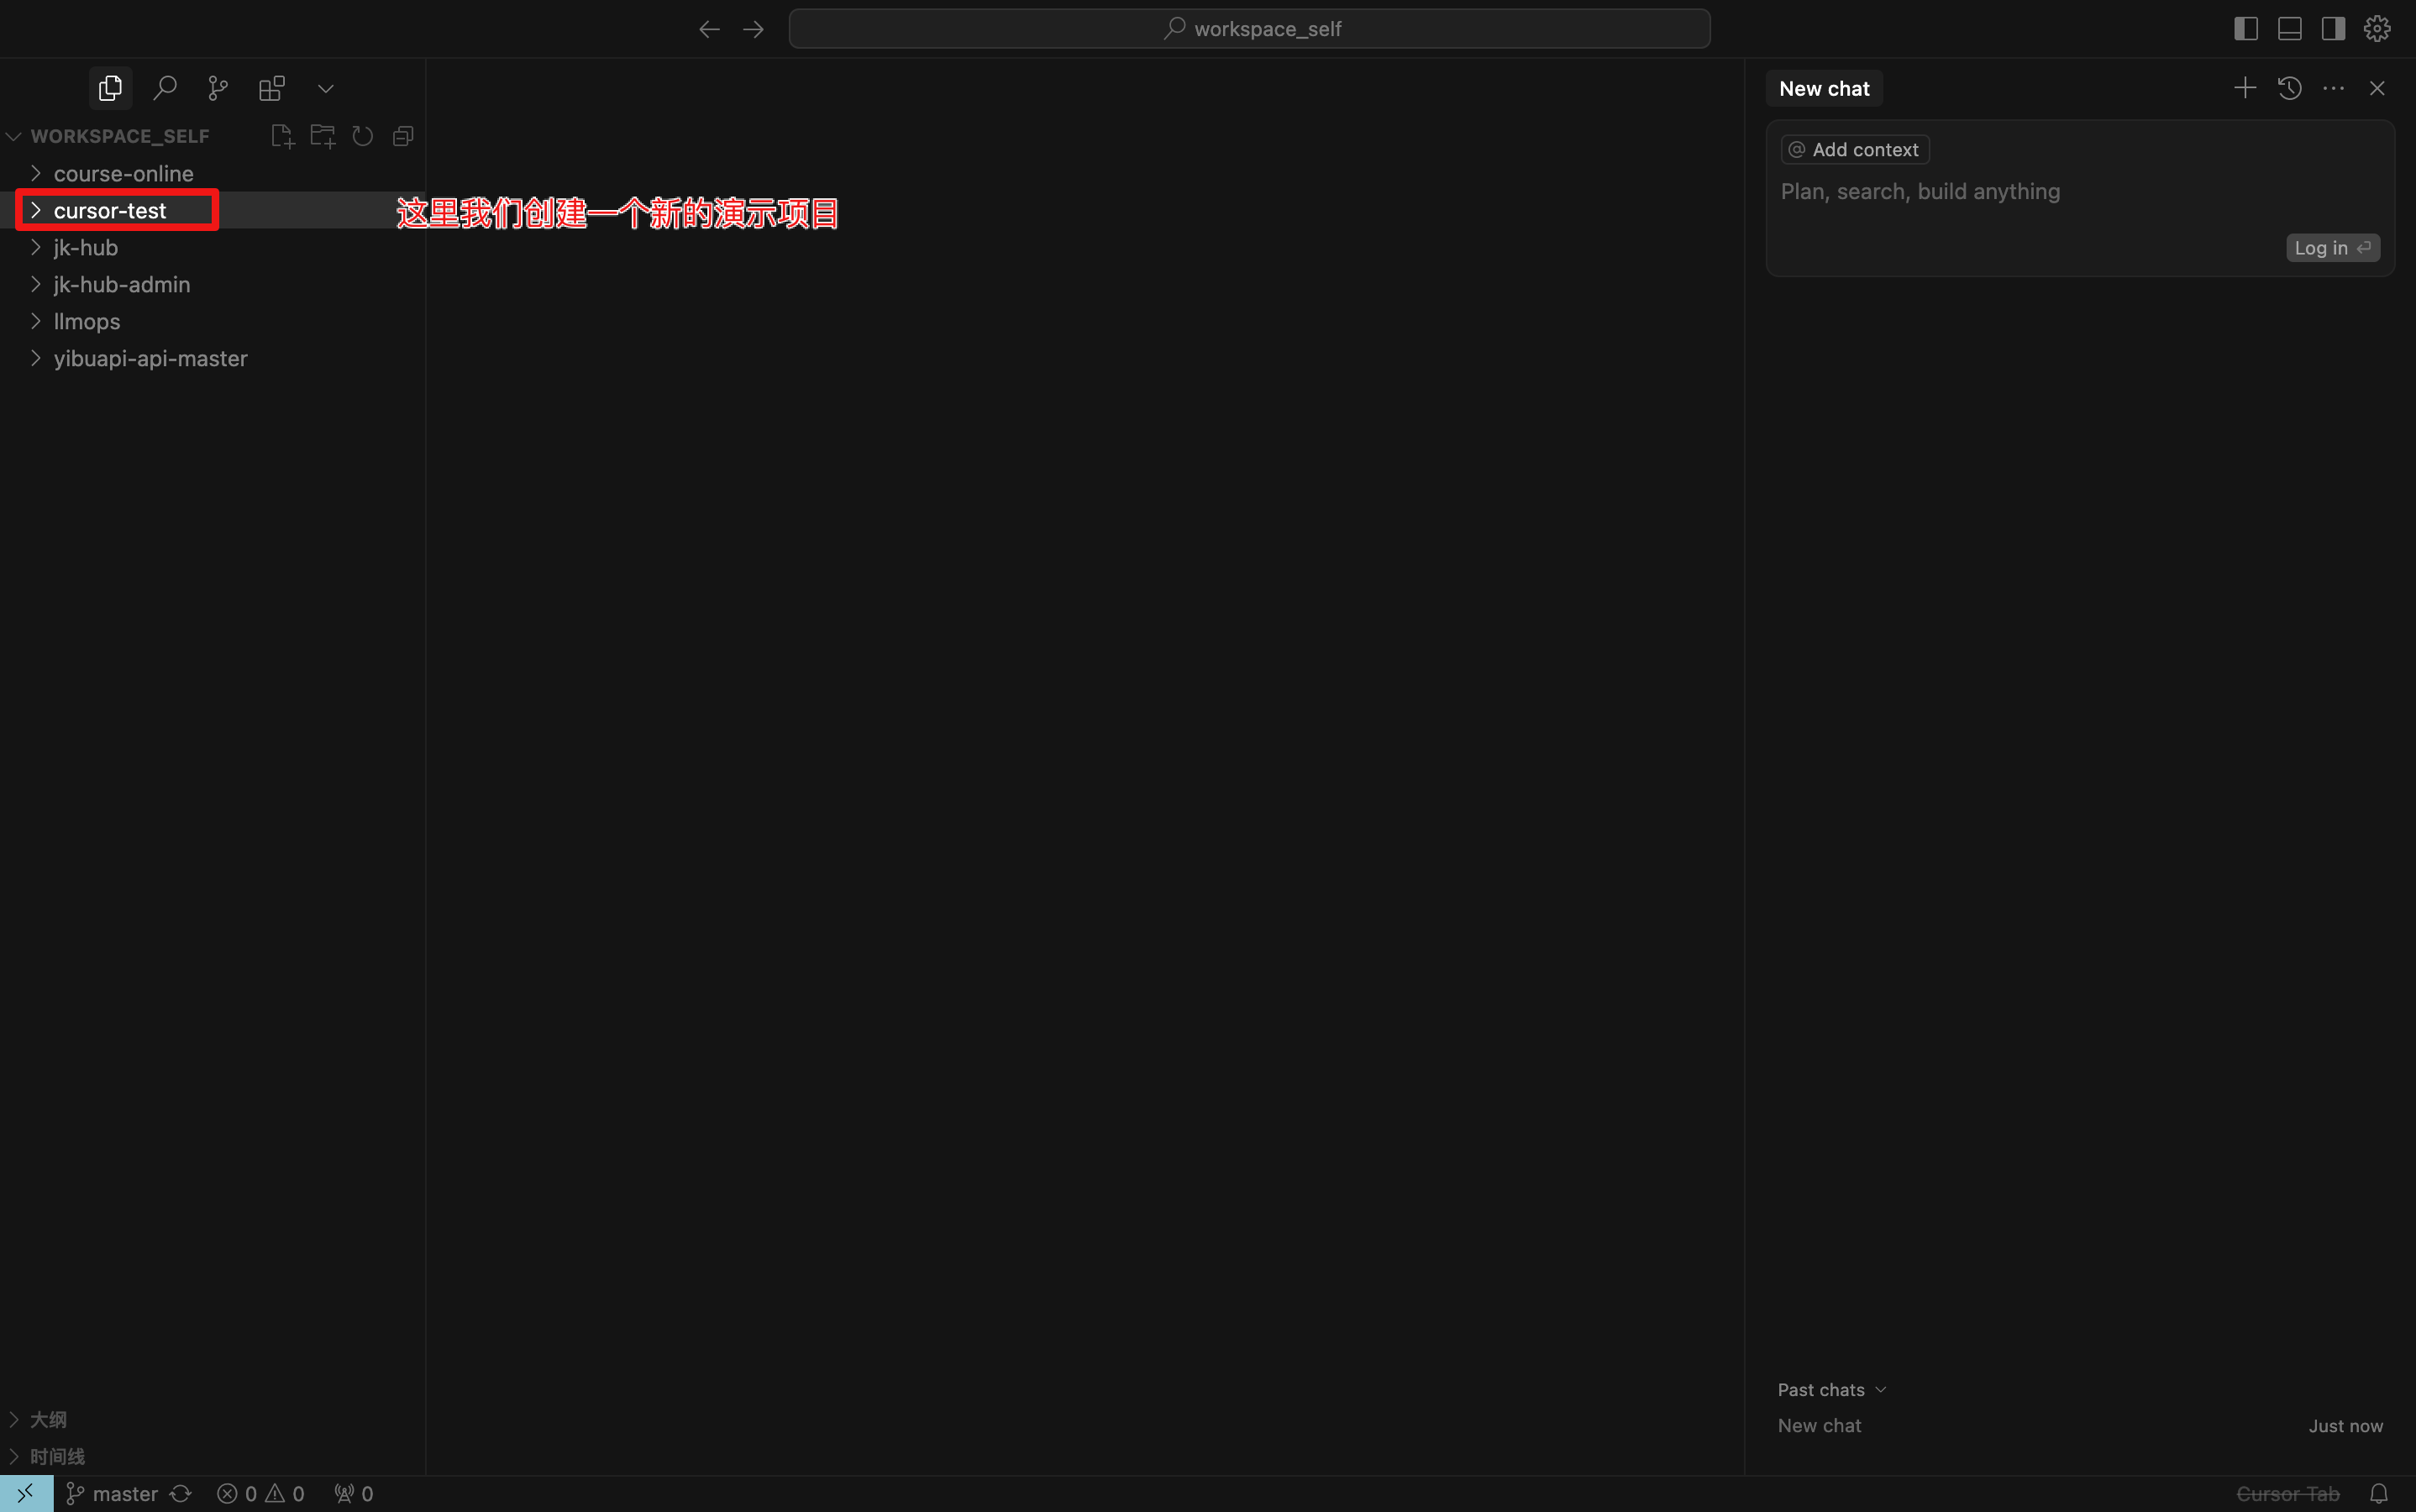Open the Search view icon
Viewport: 2416px width, 1512px height.
point(165,88)
